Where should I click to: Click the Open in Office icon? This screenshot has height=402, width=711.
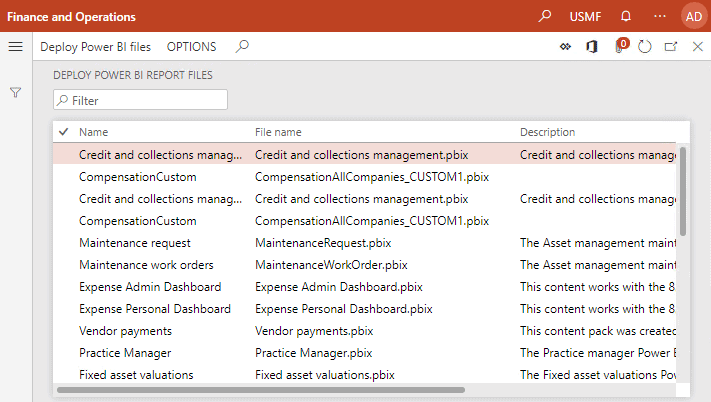click(592, 46)
